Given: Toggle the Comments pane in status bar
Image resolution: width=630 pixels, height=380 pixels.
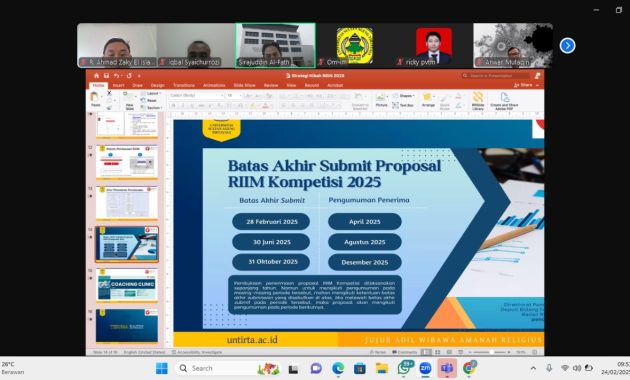Looking at the screenshot, I should [x=405, y=352].
